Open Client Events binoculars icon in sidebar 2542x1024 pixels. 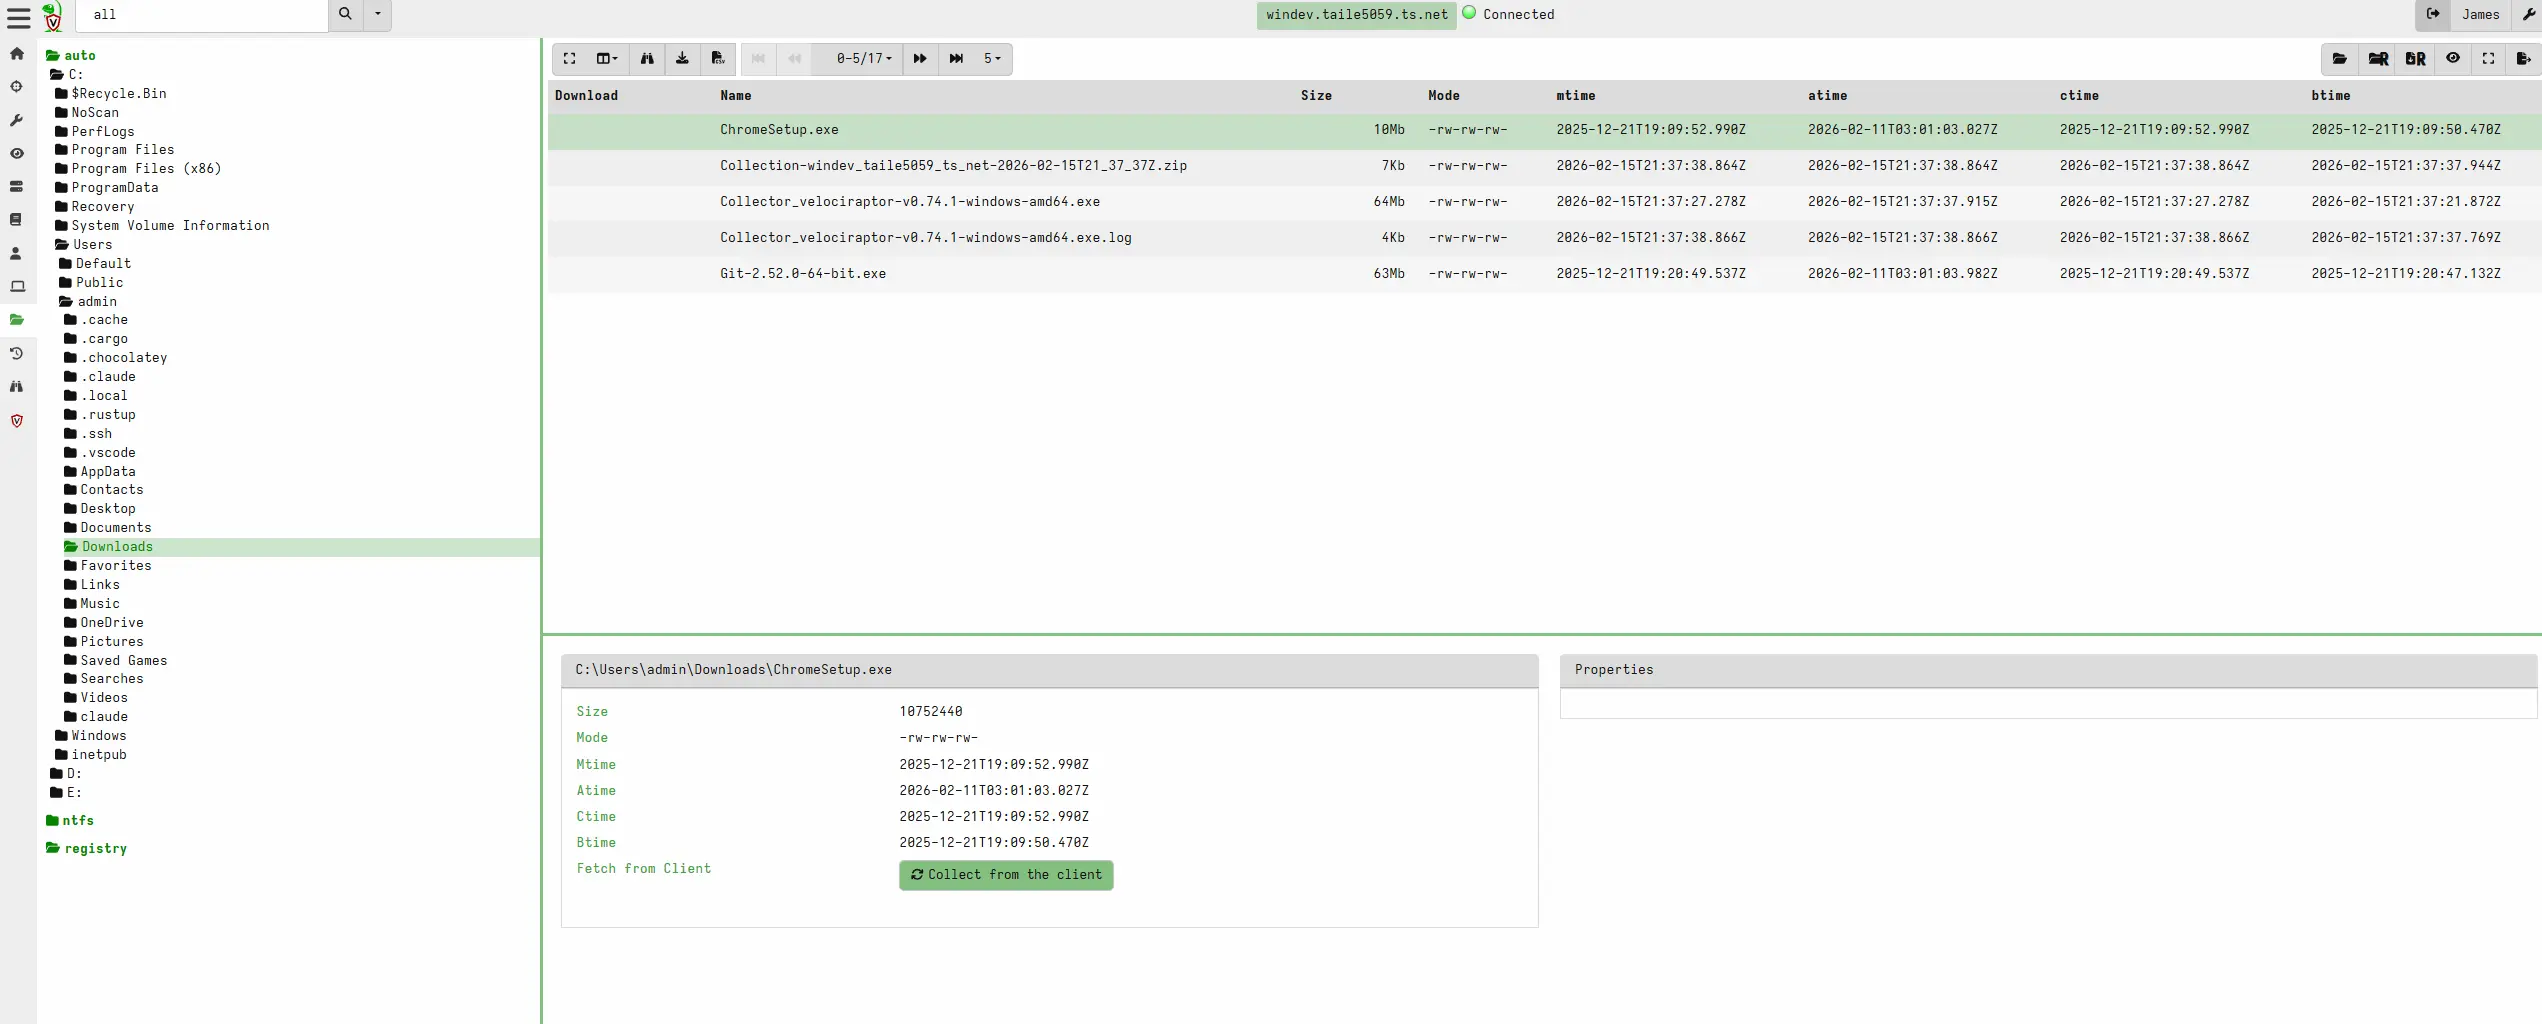[x=17, y=387]
